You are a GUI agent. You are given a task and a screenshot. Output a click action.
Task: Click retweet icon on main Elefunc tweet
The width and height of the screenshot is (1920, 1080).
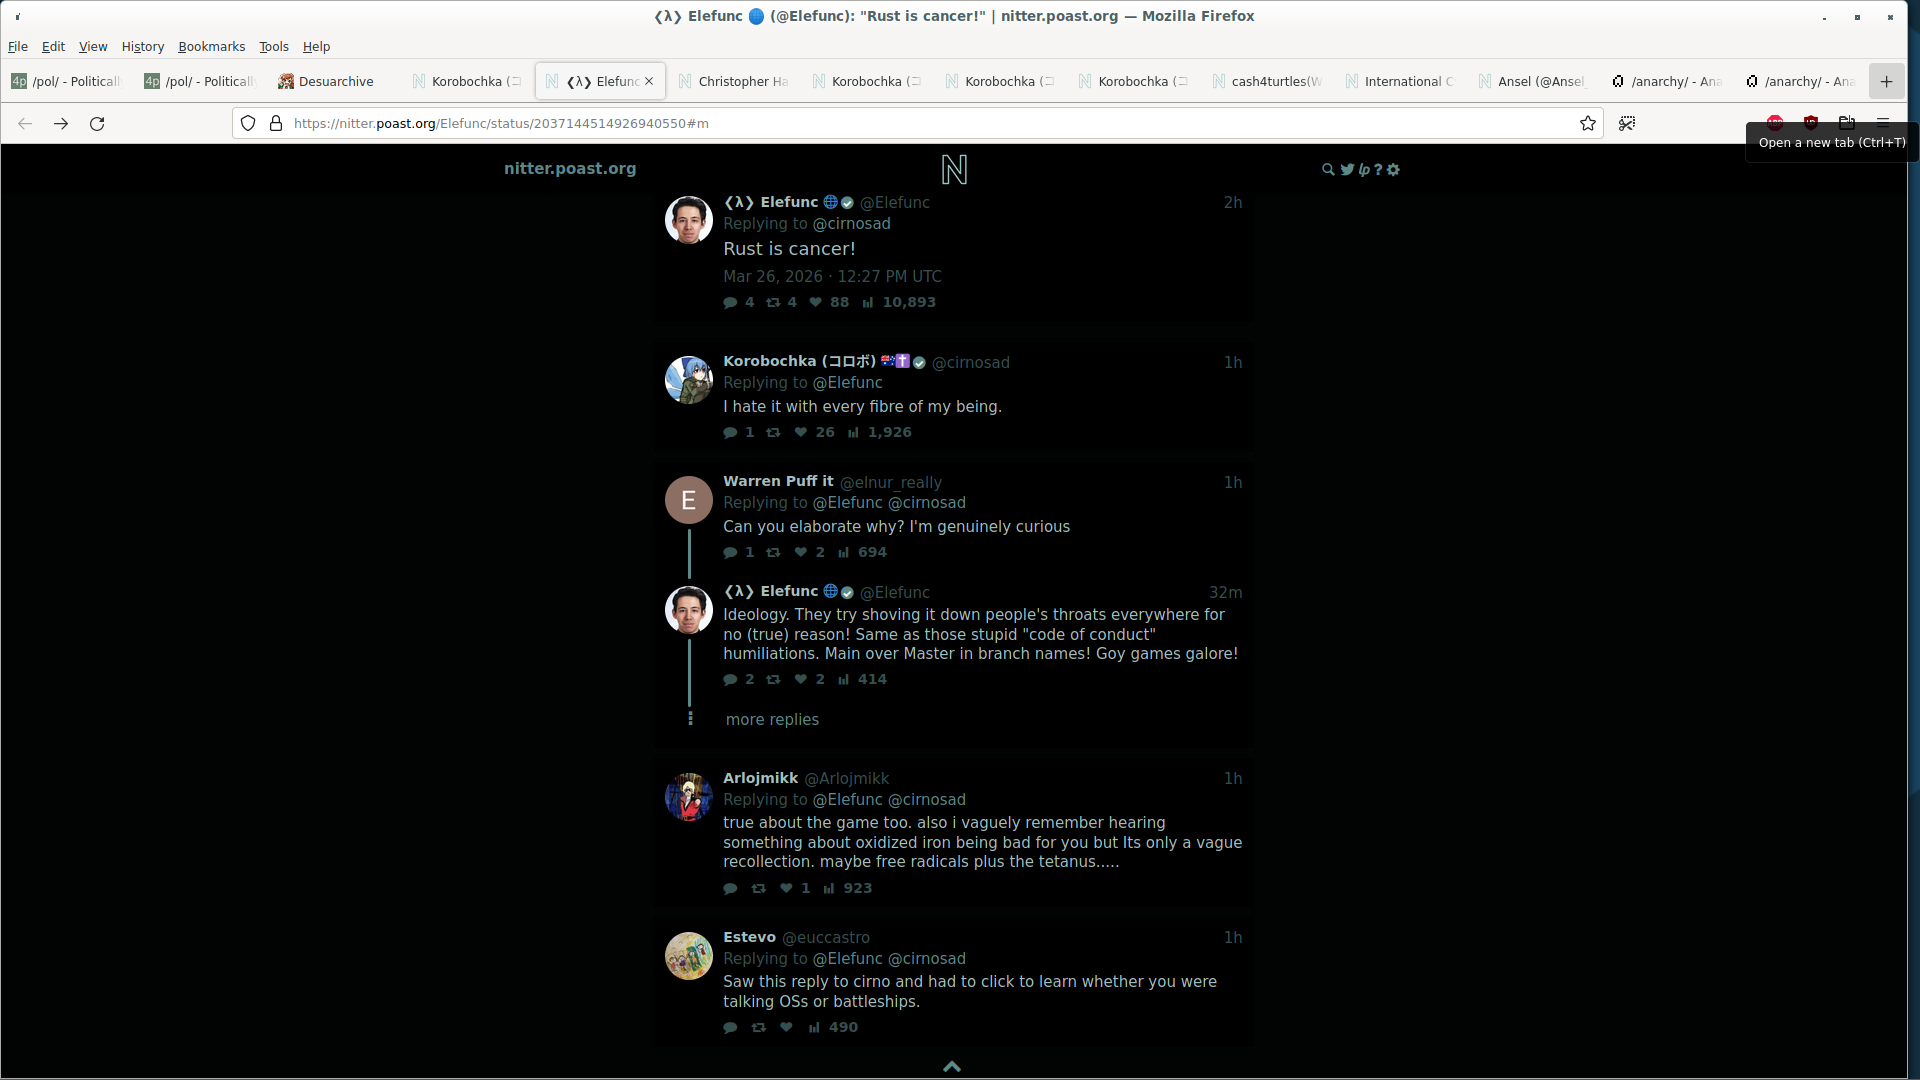tap(773, 303)
